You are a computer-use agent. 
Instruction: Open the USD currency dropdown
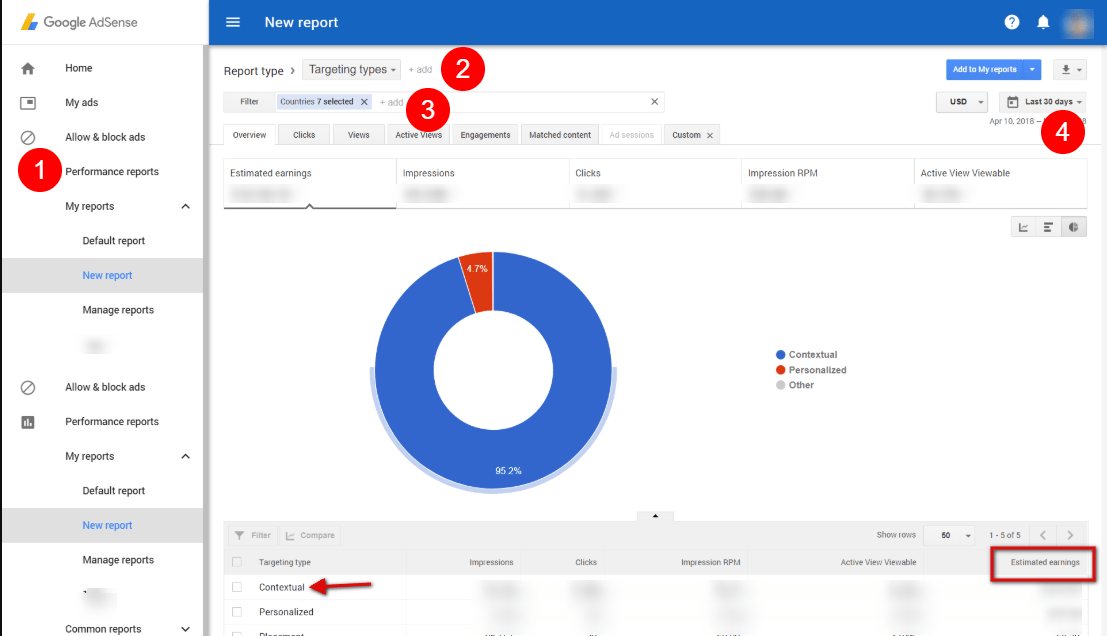pos(962,102)
